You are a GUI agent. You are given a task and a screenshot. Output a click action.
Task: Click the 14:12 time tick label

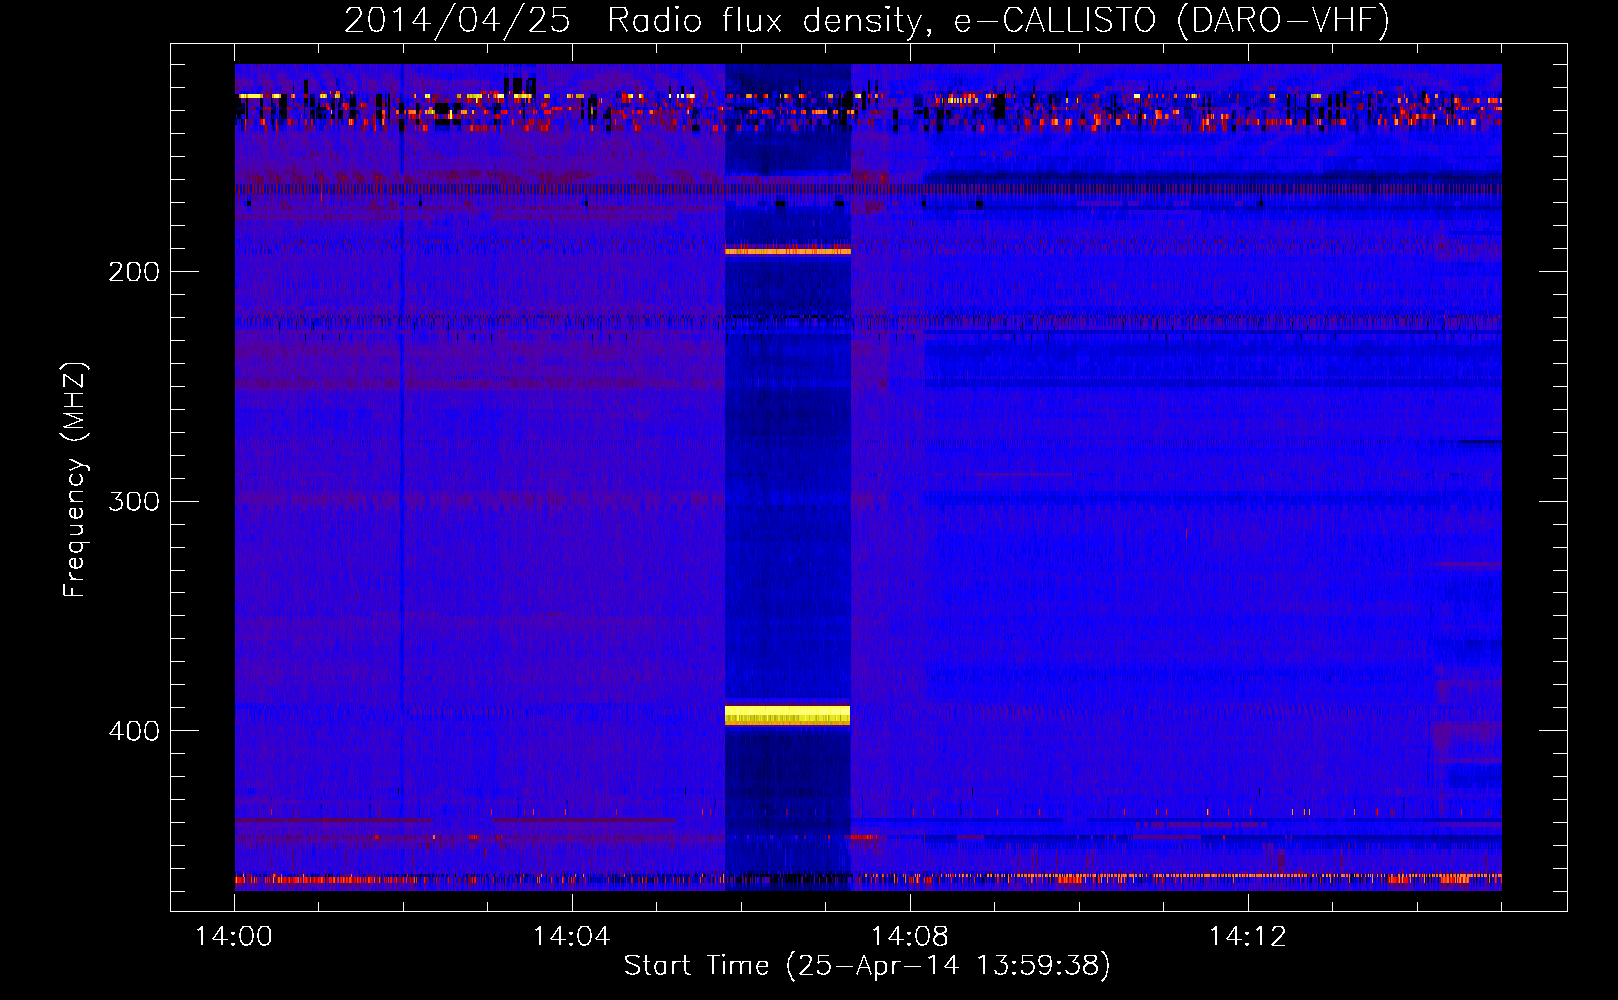point(1247,937)
